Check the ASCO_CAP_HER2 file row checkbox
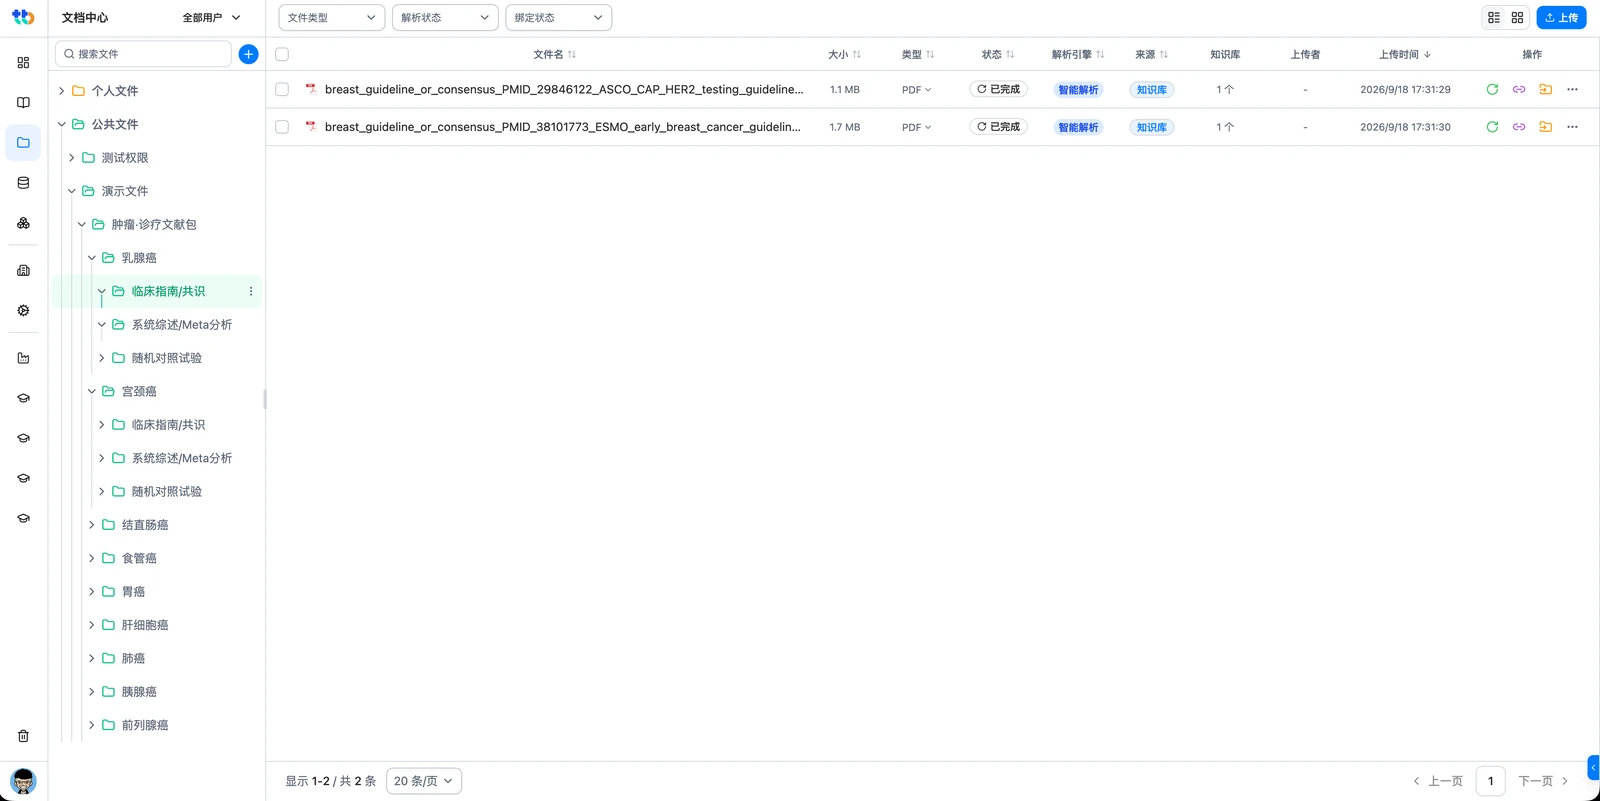 (x=282, y=89)
